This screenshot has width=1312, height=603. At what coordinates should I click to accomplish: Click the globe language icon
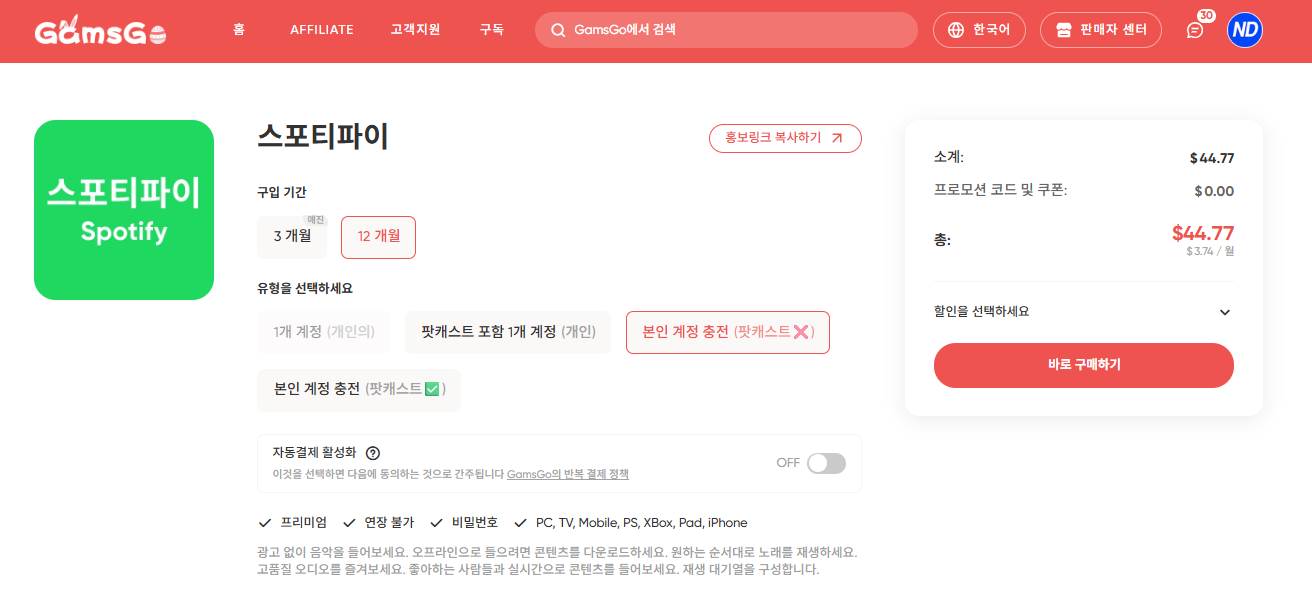tap(956, 30)
